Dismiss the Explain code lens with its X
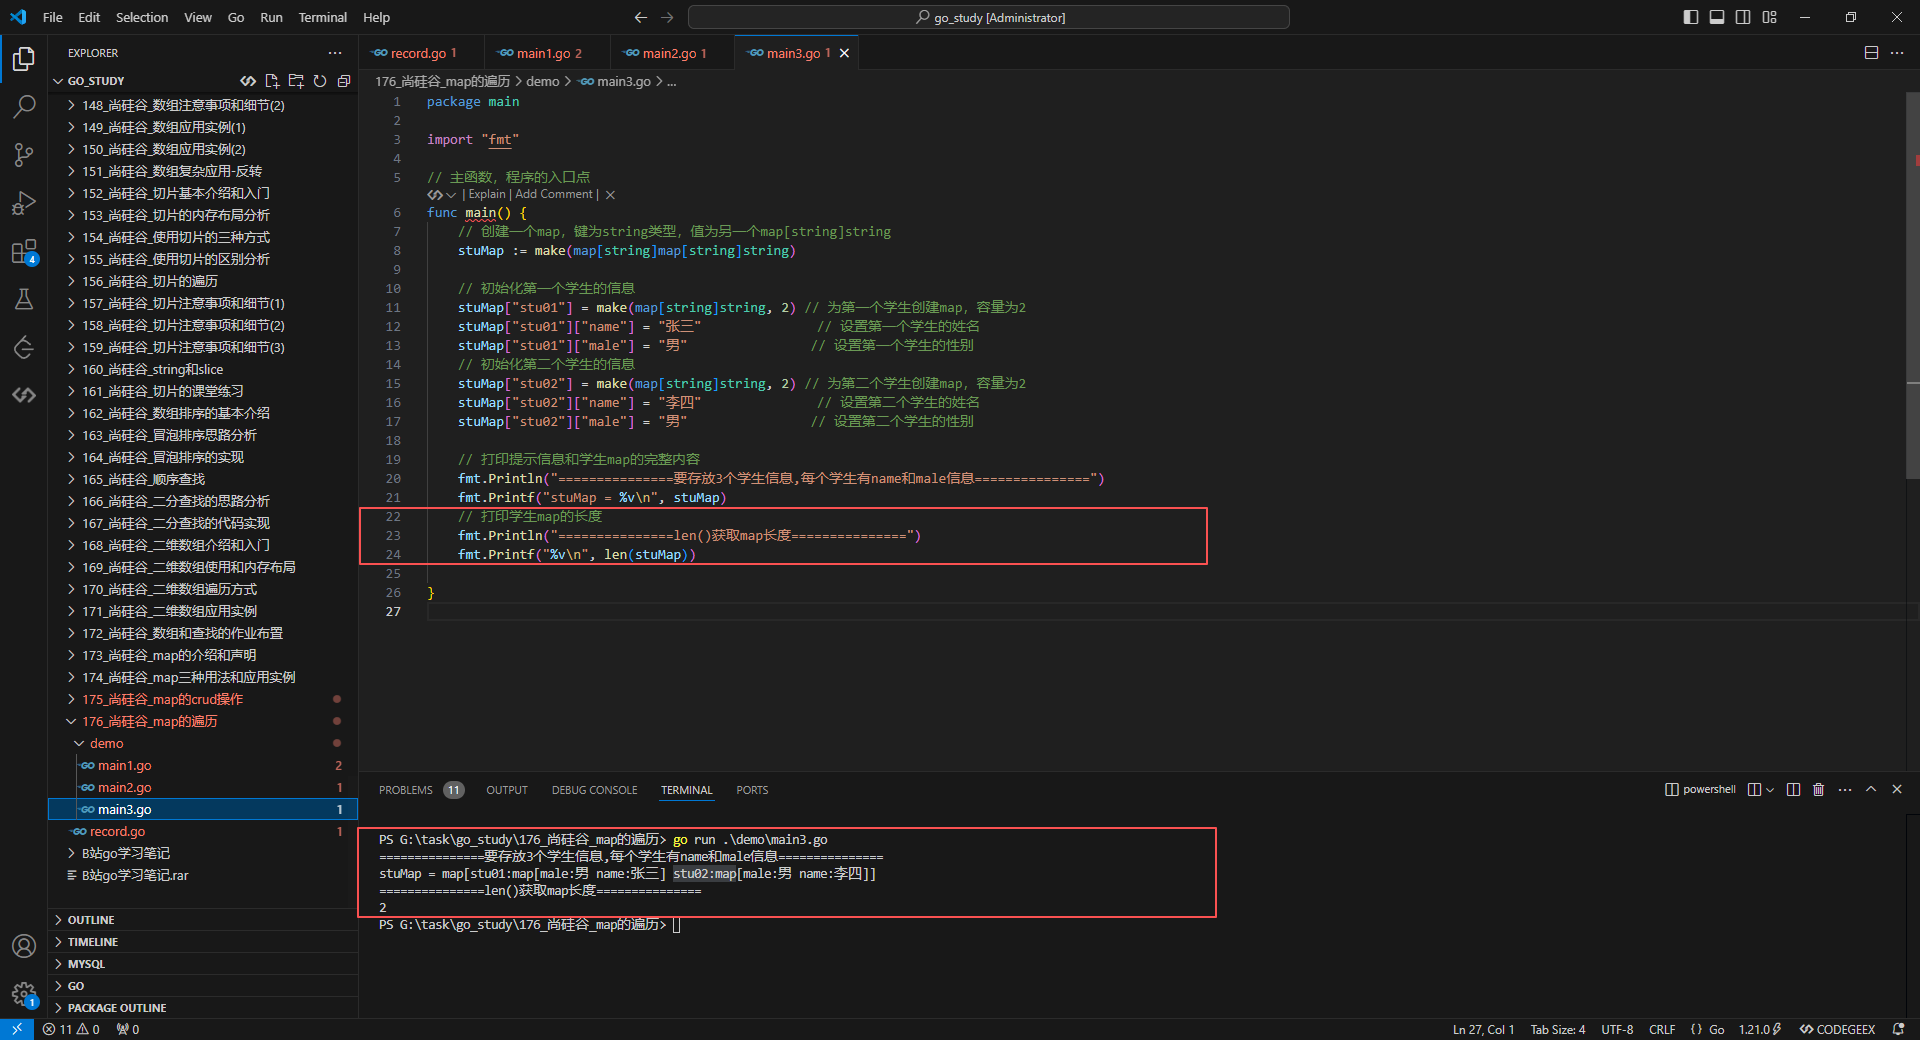Image resolution: width=1920 pixels, height=1040 pixels. (610, 195)
